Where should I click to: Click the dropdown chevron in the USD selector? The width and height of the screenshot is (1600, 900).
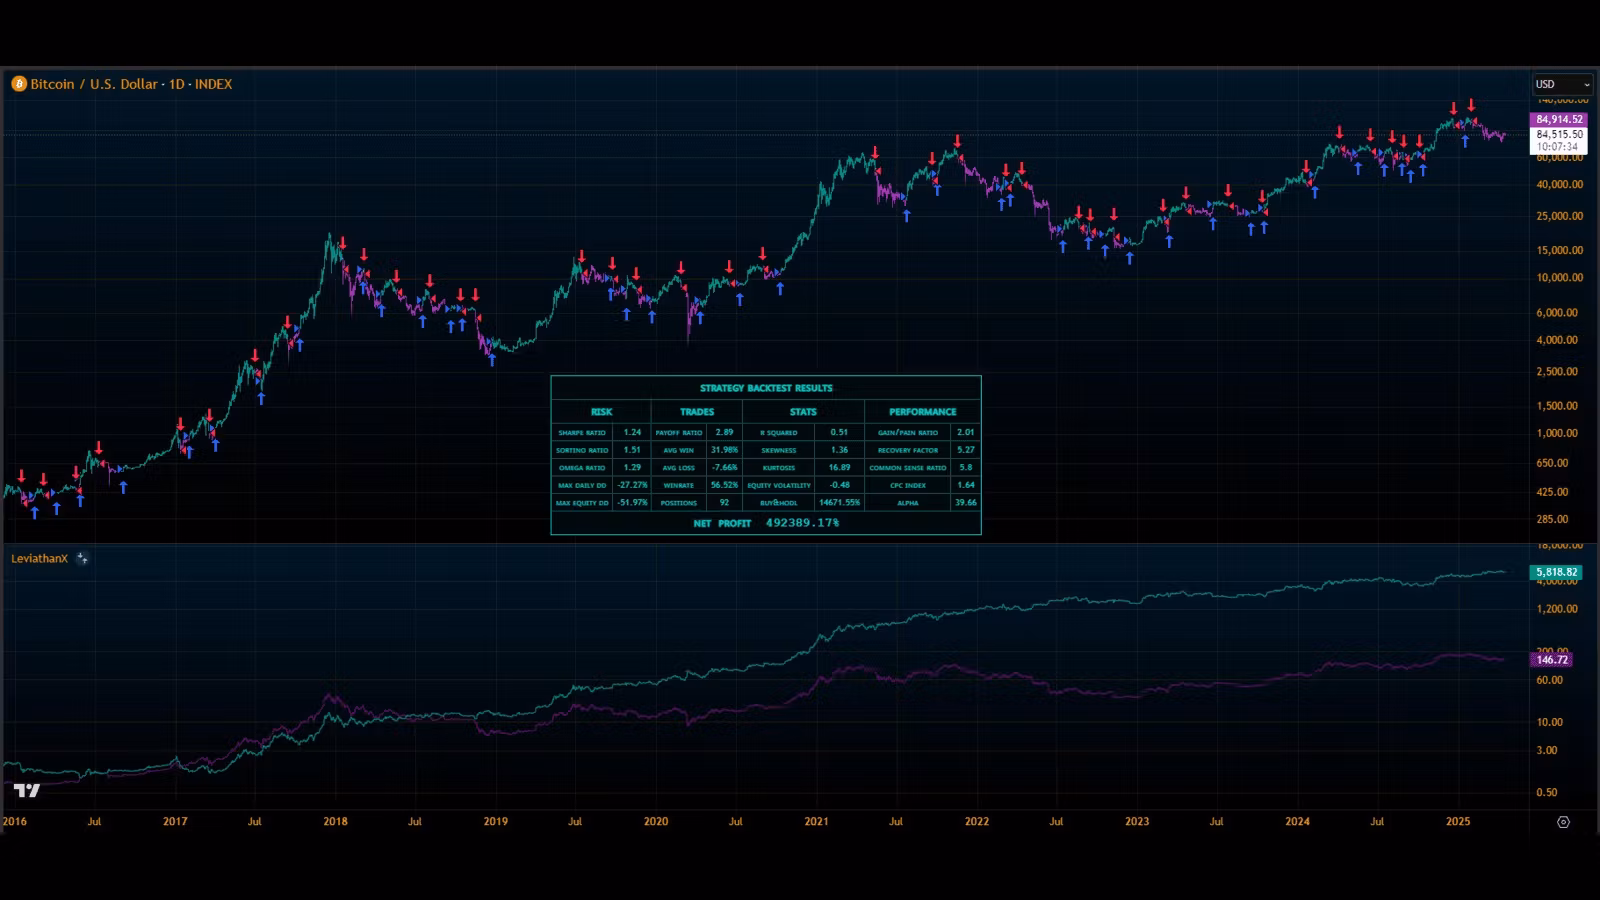point(1586,85)
